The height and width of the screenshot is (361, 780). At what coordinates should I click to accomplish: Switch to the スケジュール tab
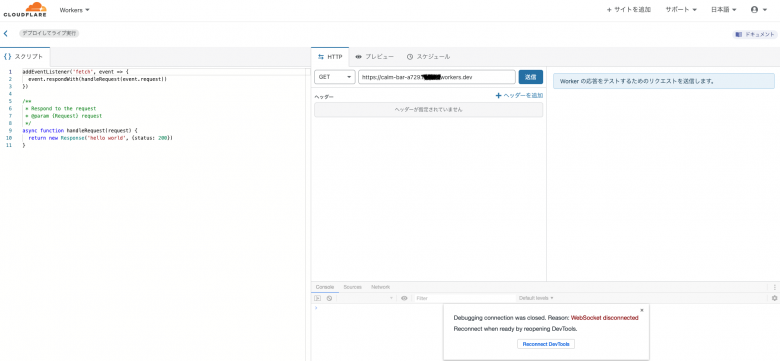[428, 57]
